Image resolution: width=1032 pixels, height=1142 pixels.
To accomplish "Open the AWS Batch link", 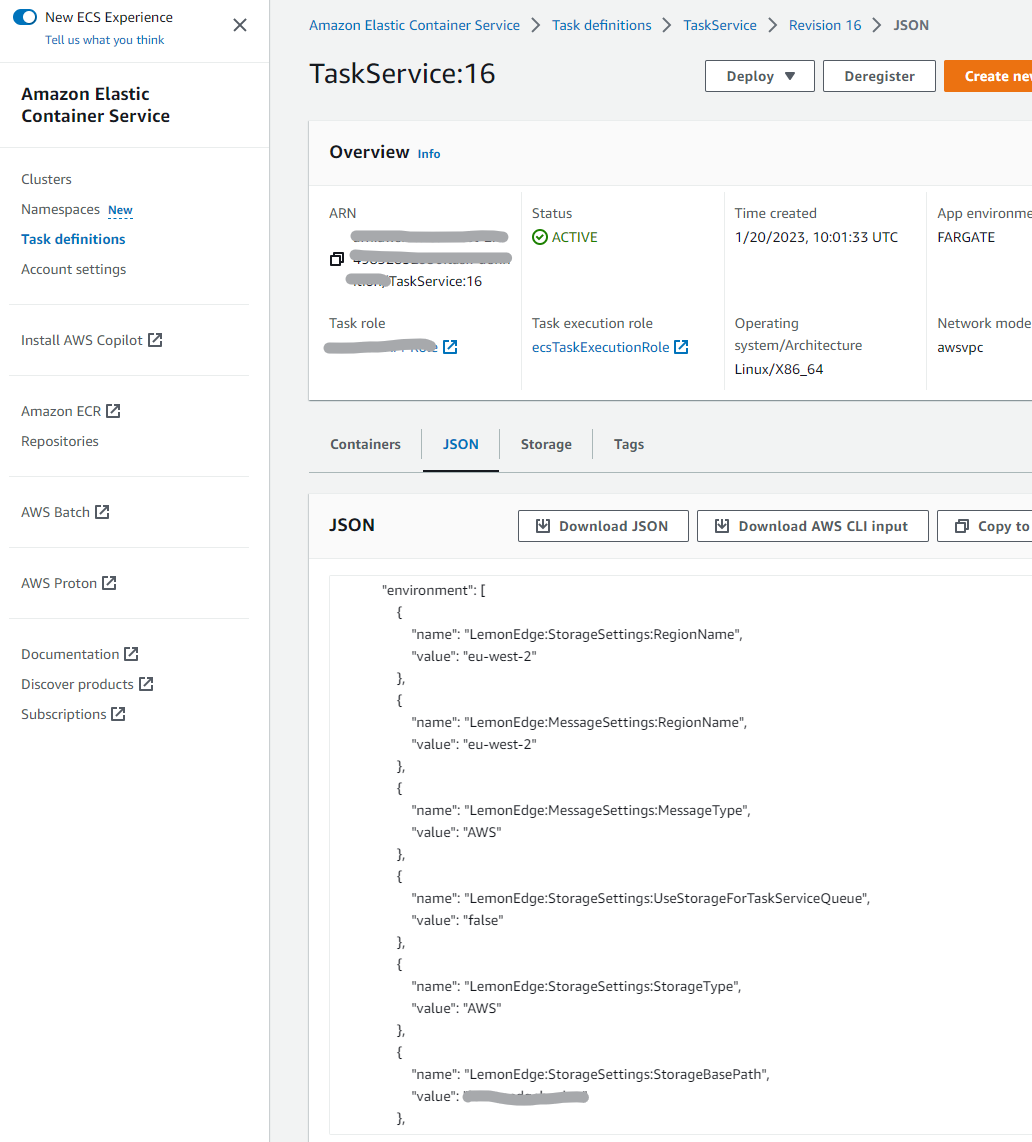I will click(55, 512).
